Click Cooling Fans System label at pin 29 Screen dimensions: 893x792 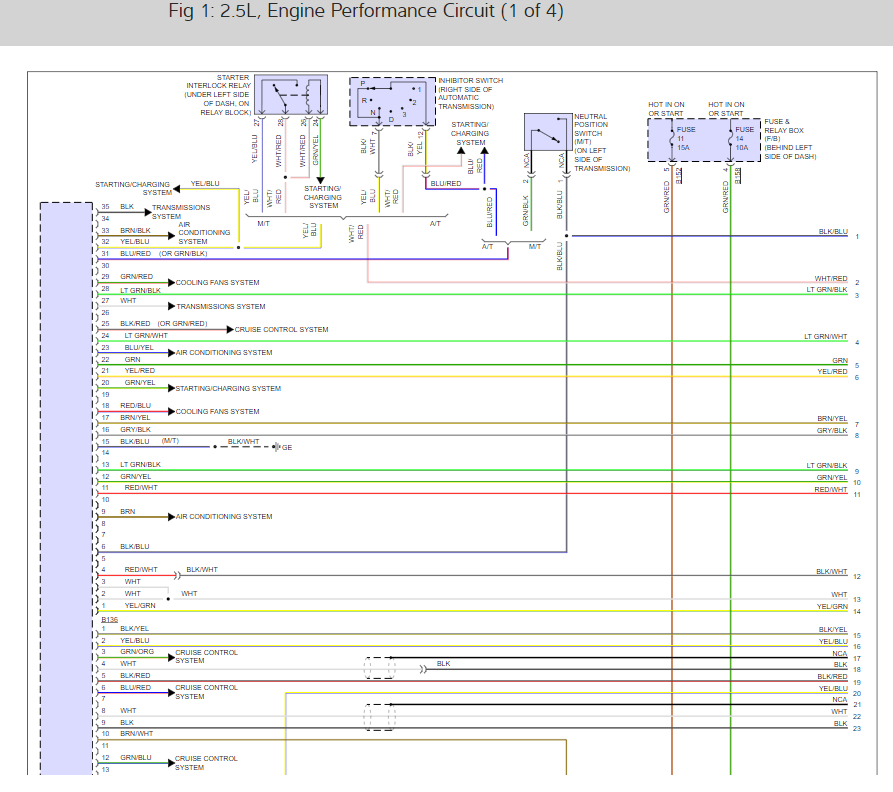coord(217,283)
